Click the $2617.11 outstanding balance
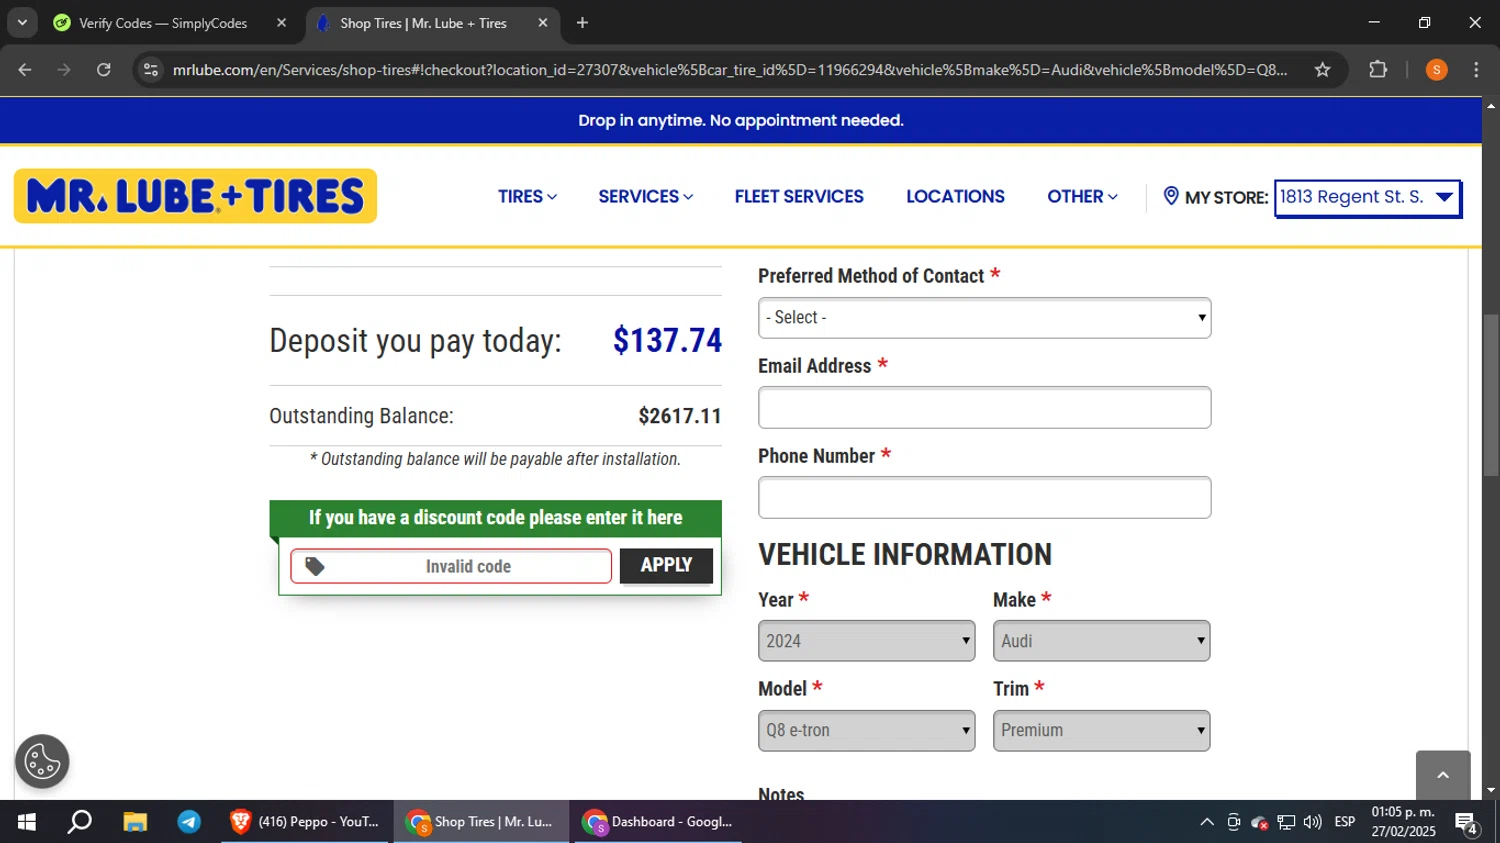Image resolution: width=1500 pixels, height=843 pixels. point(680,416)
